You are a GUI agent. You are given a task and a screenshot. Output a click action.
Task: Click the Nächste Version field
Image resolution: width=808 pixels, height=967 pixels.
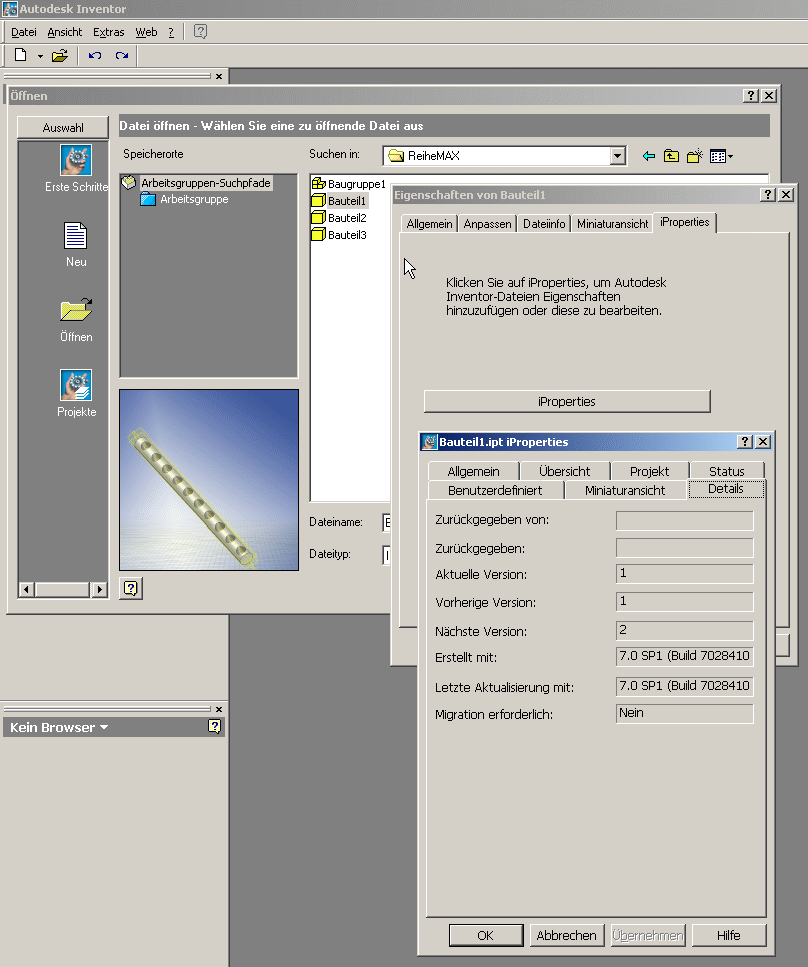point(685,630)
